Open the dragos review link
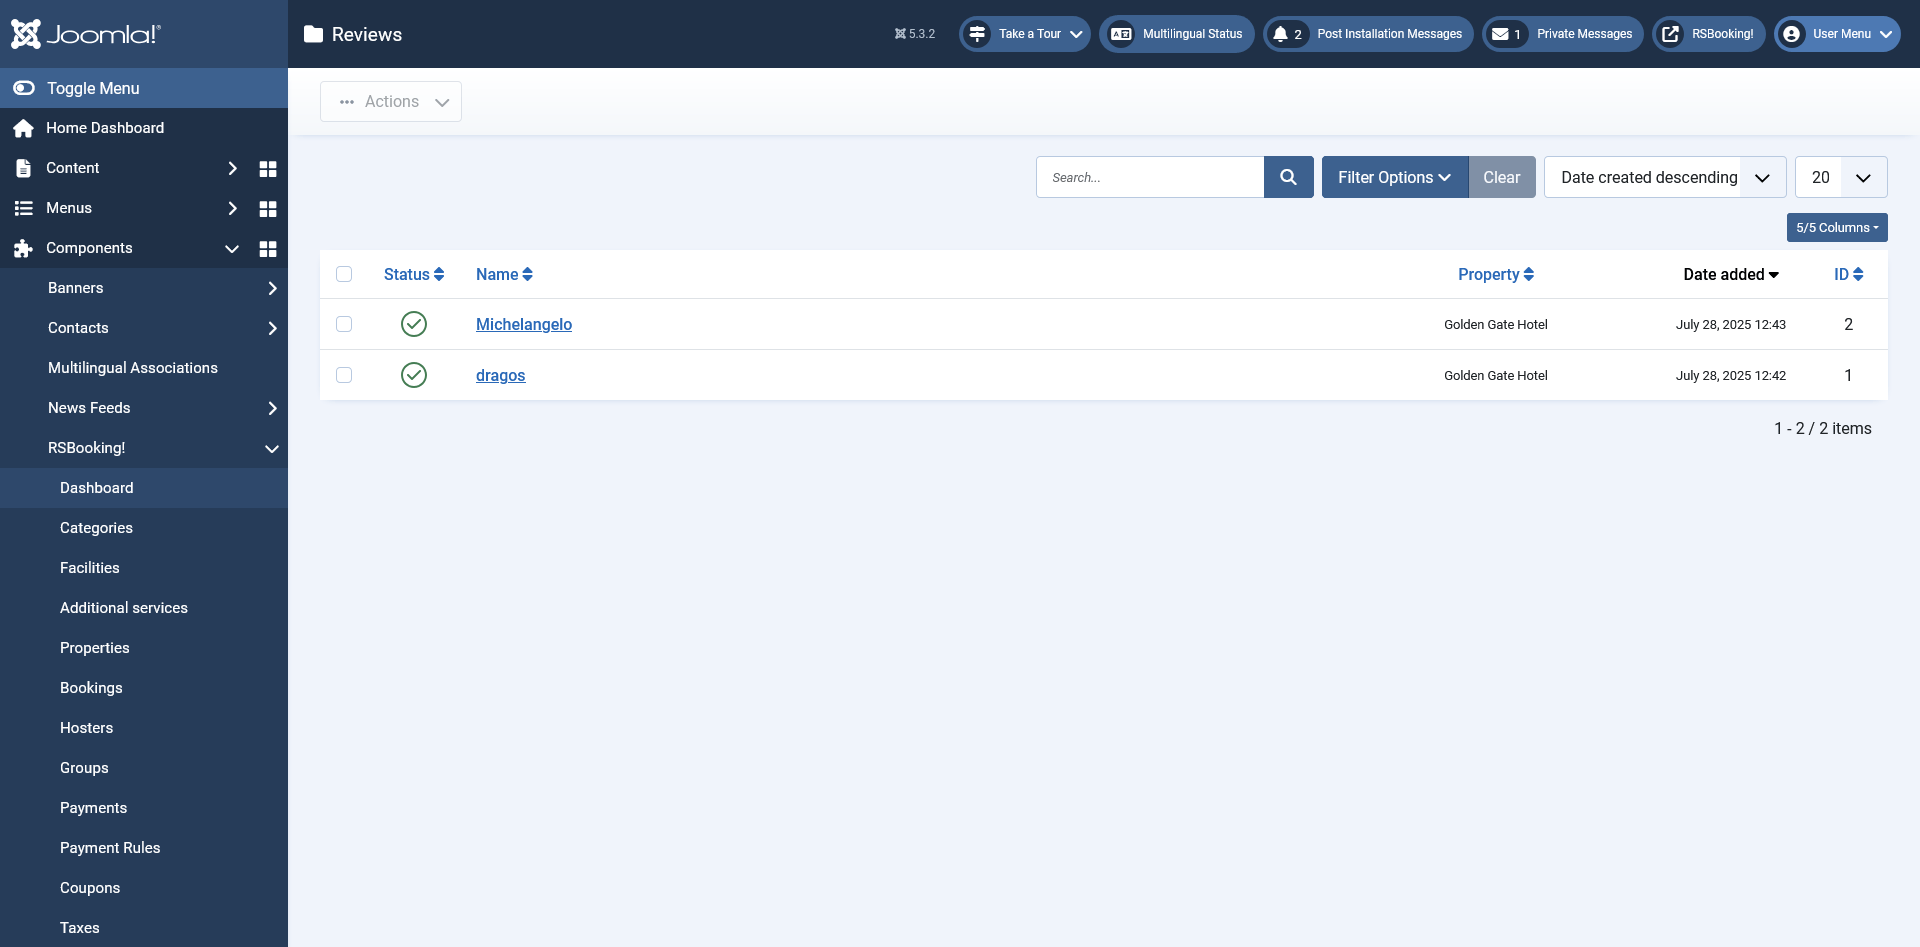The image size is (1920, 947). 500,375
